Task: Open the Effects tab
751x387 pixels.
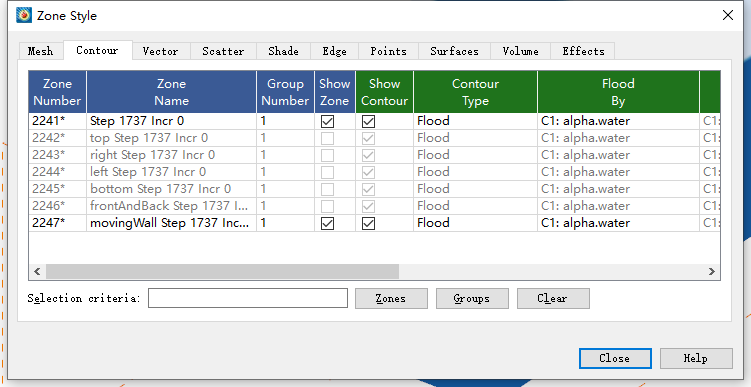Action: pyautogui.click(x=583, y=51)
